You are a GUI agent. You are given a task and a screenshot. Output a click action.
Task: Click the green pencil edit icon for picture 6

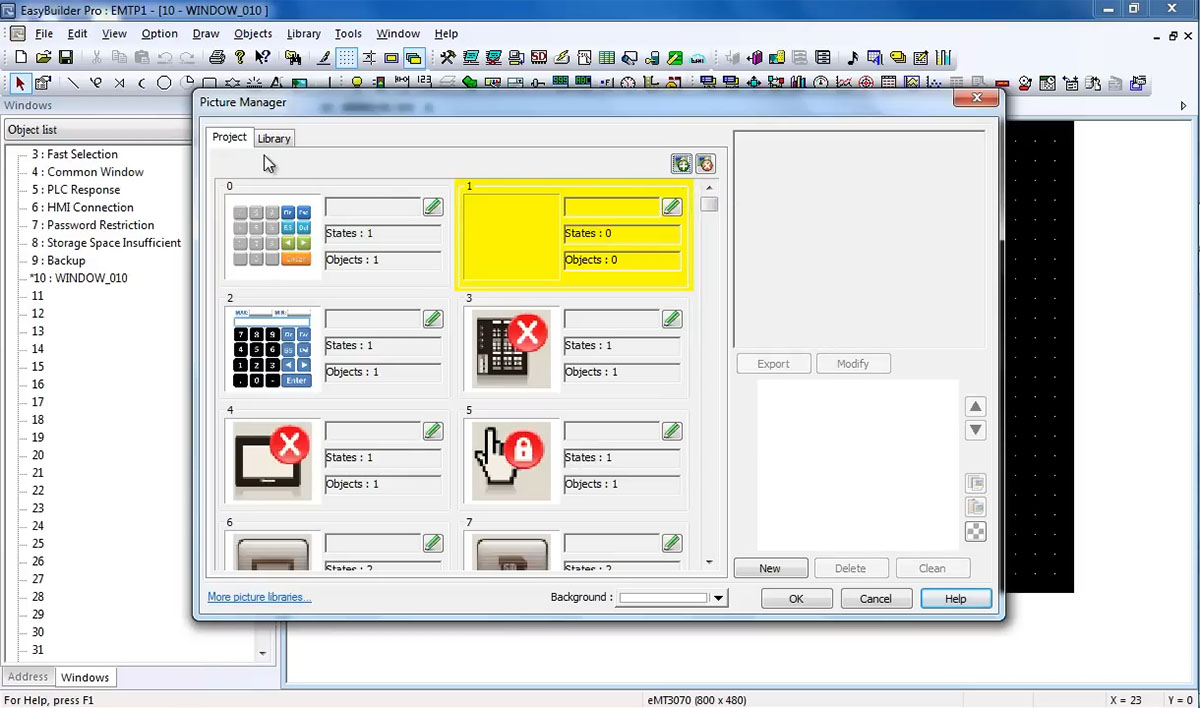click(x=432, y=543)
